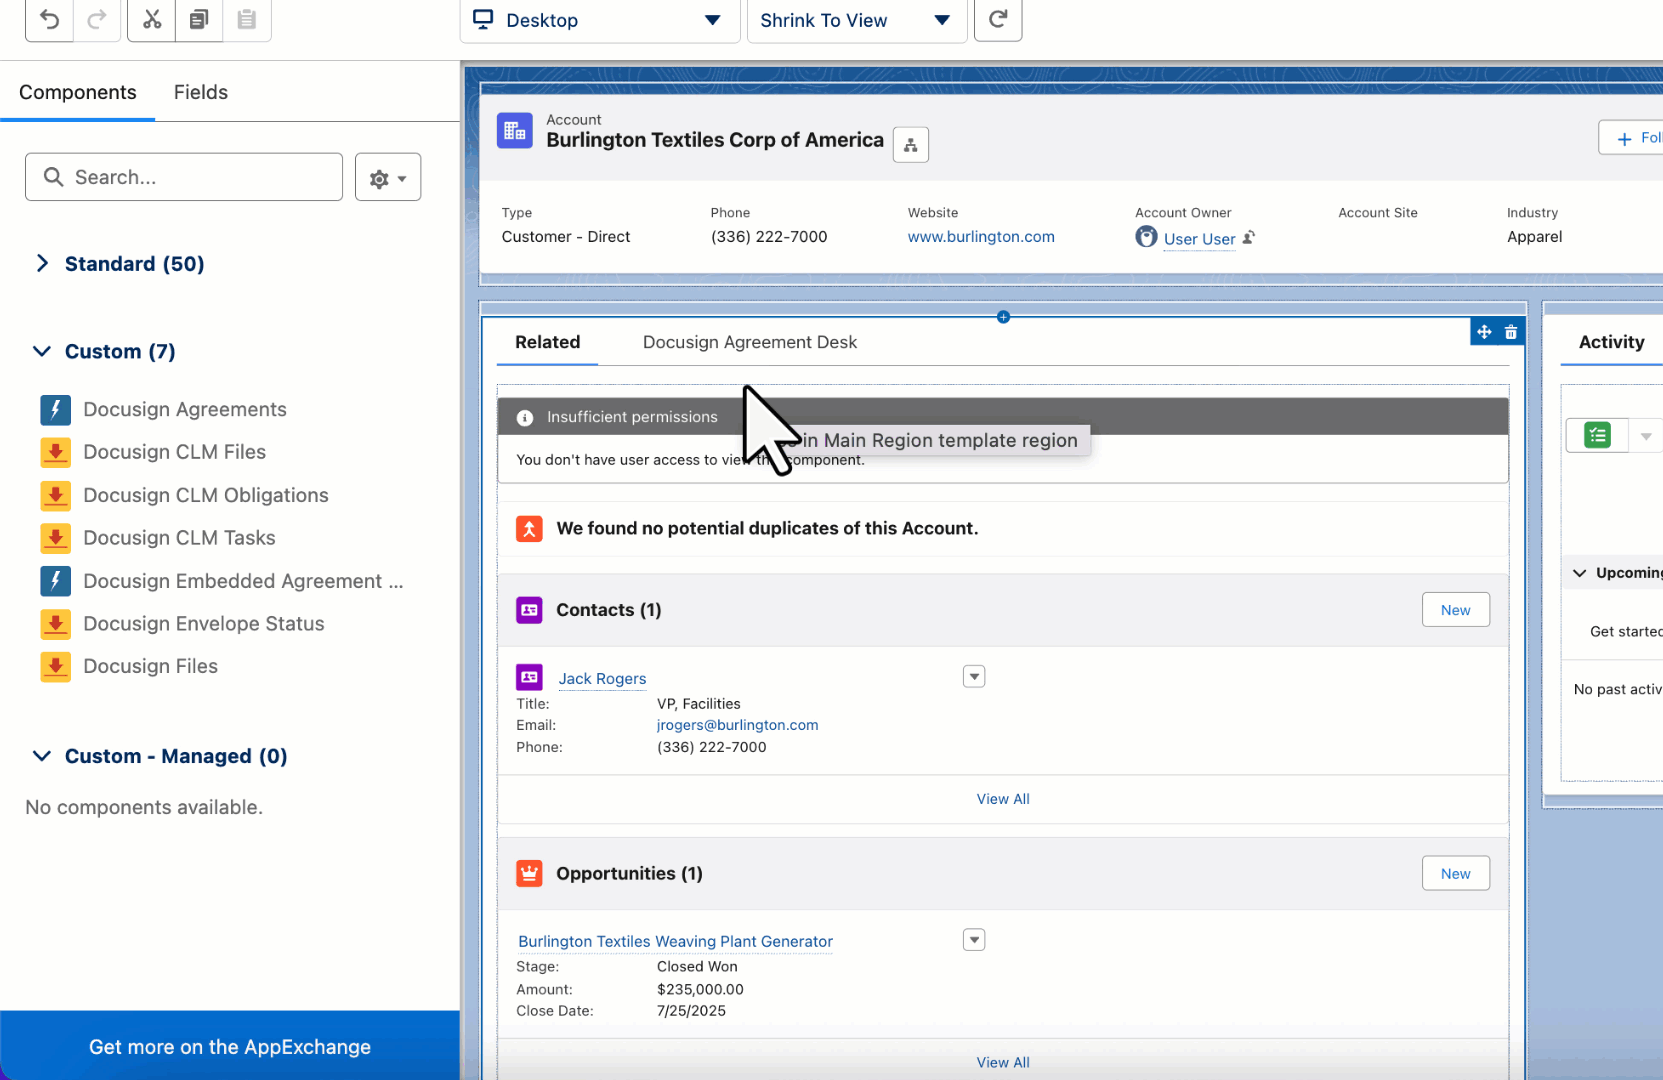This screenshot has height=1080, width=1663.
Task: Select the Docusign Agreements component icon
Action: 55,410
